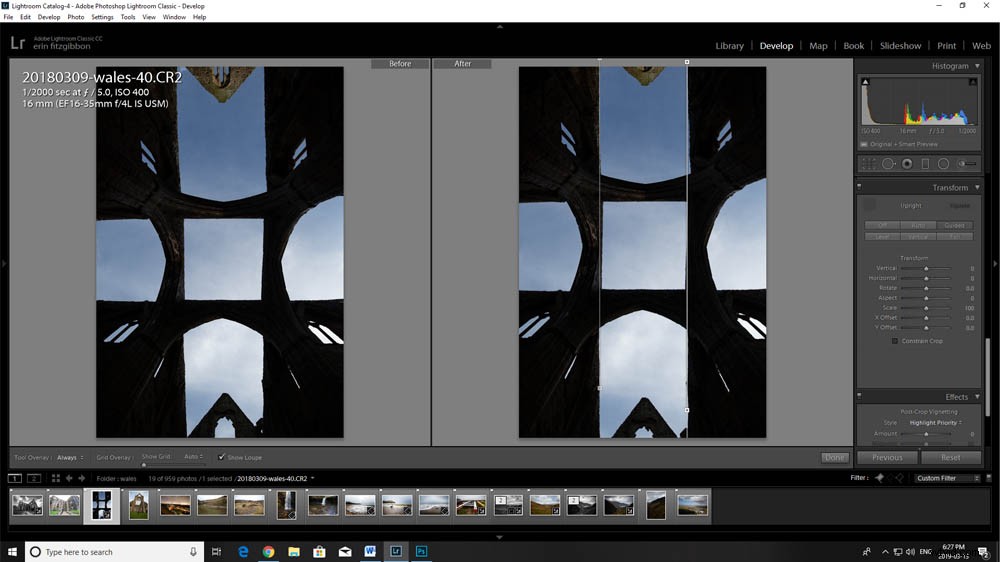The image size is (1000, 562).
Task: Click the Vertical upright button
Action: 918,237
